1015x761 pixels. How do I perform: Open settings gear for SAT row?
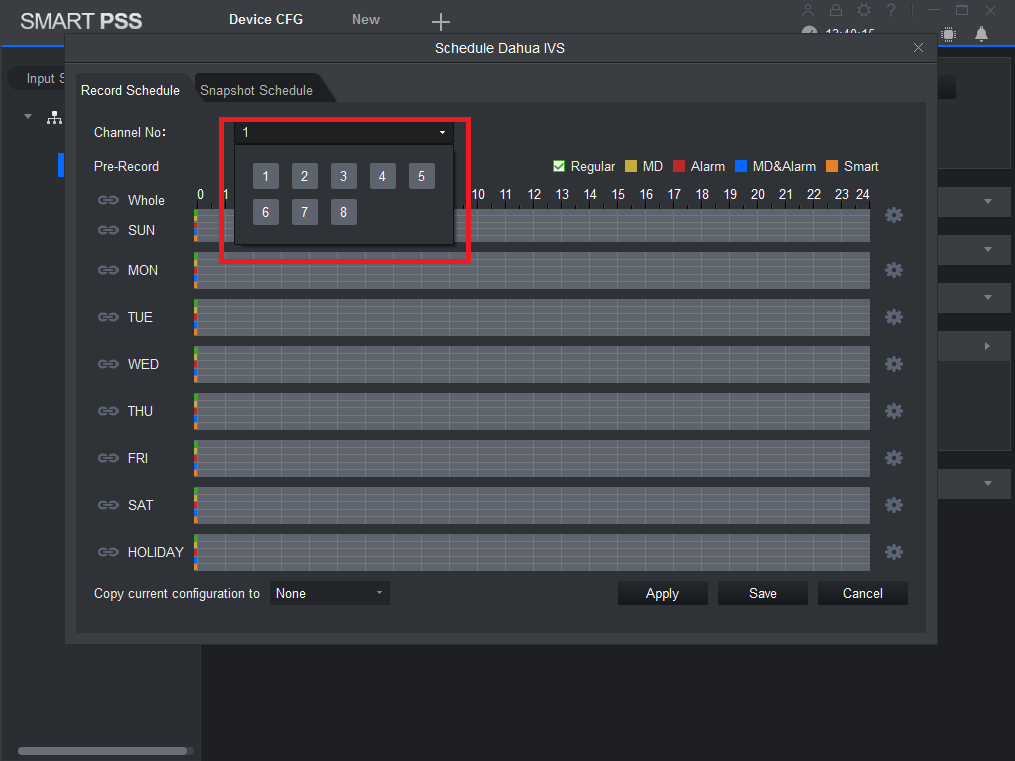893,505
